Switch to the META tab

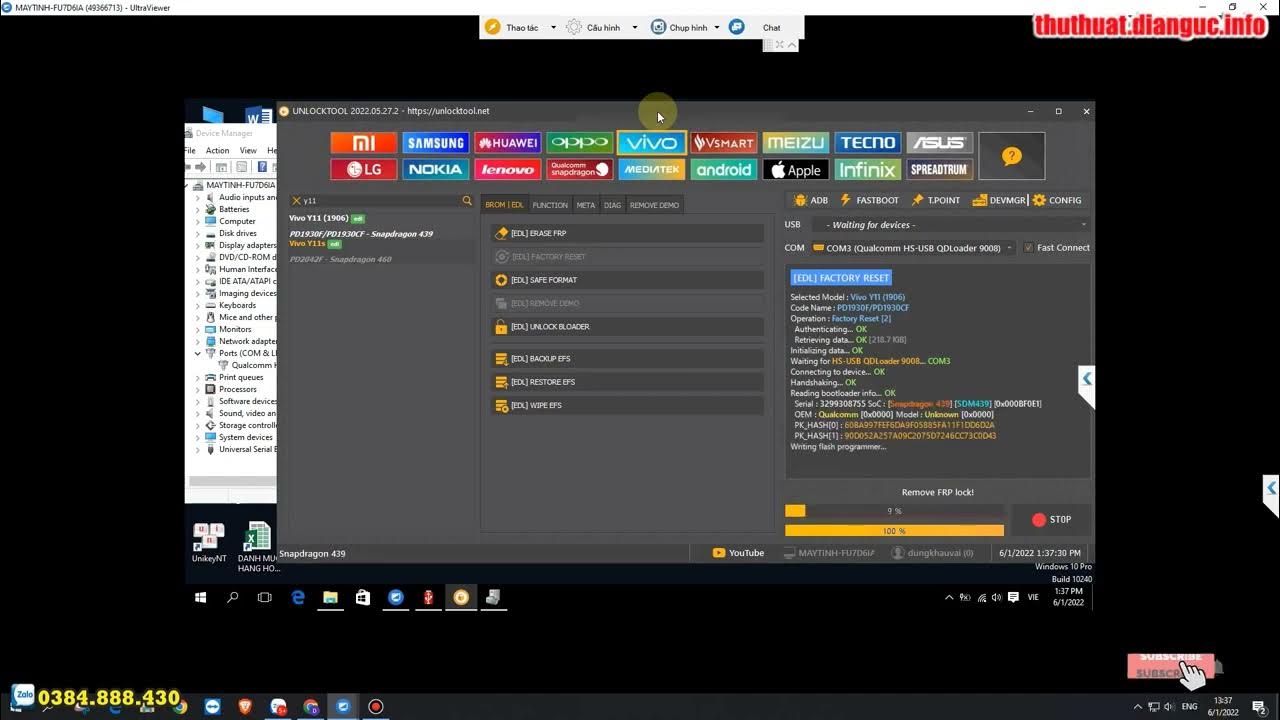pos(586,205)
